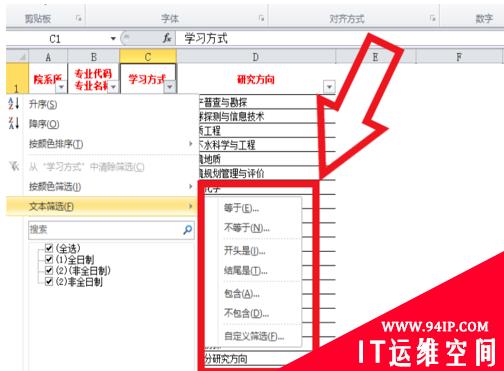Toggle the (2)(非全日制) checkbox

click(49, 270)
